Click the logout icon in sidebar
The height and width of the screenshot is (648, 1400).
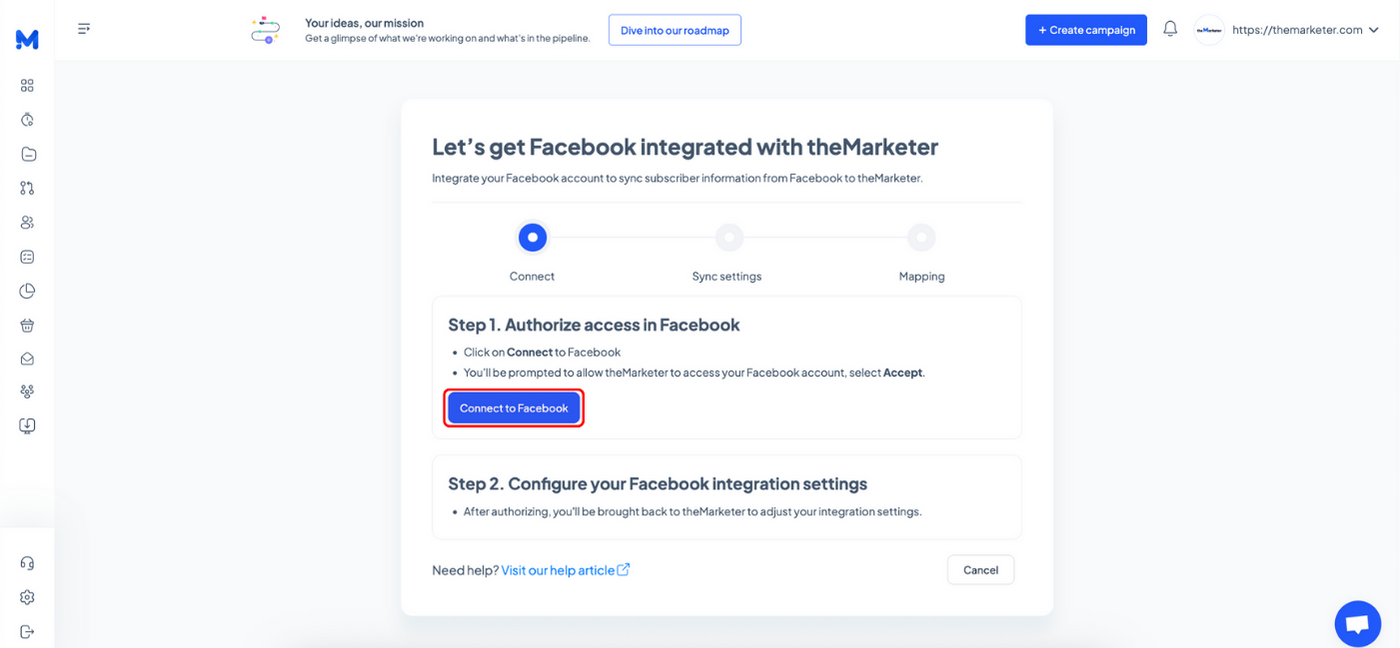27,631
